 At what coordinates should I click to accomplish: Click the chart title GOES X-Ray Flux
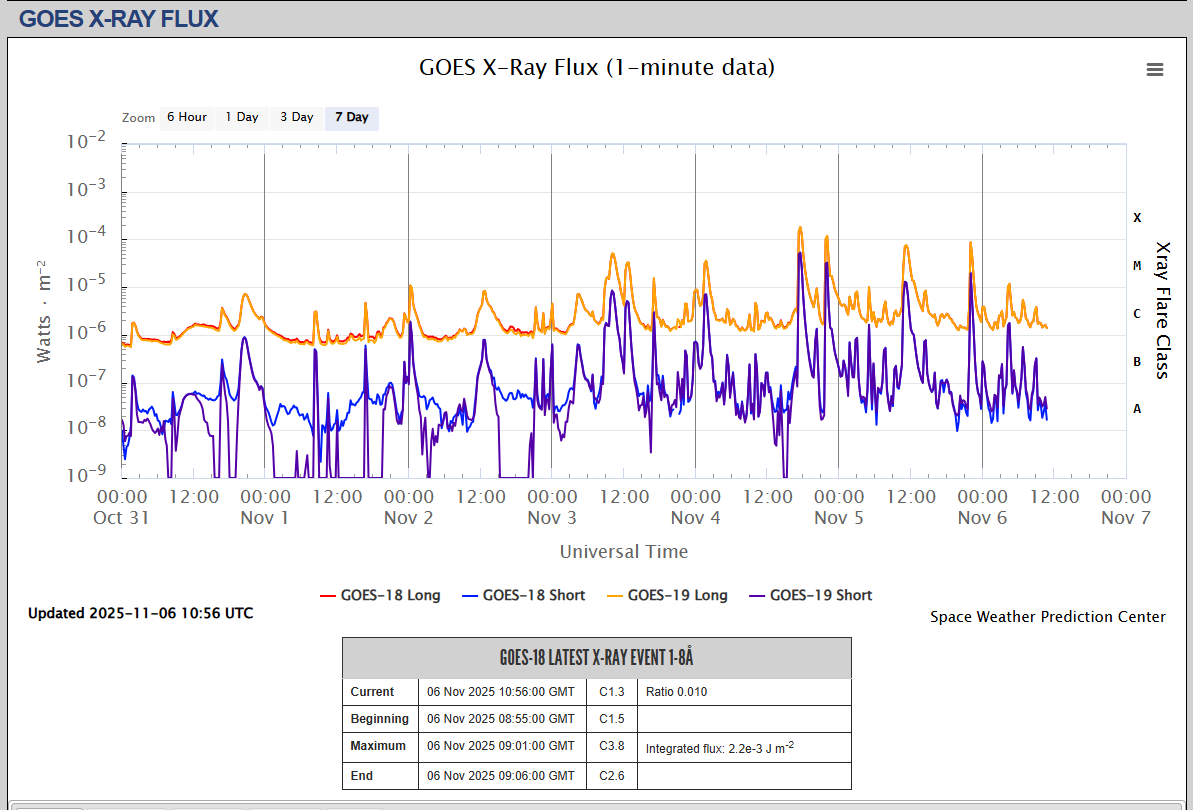(x=596, y=68)
